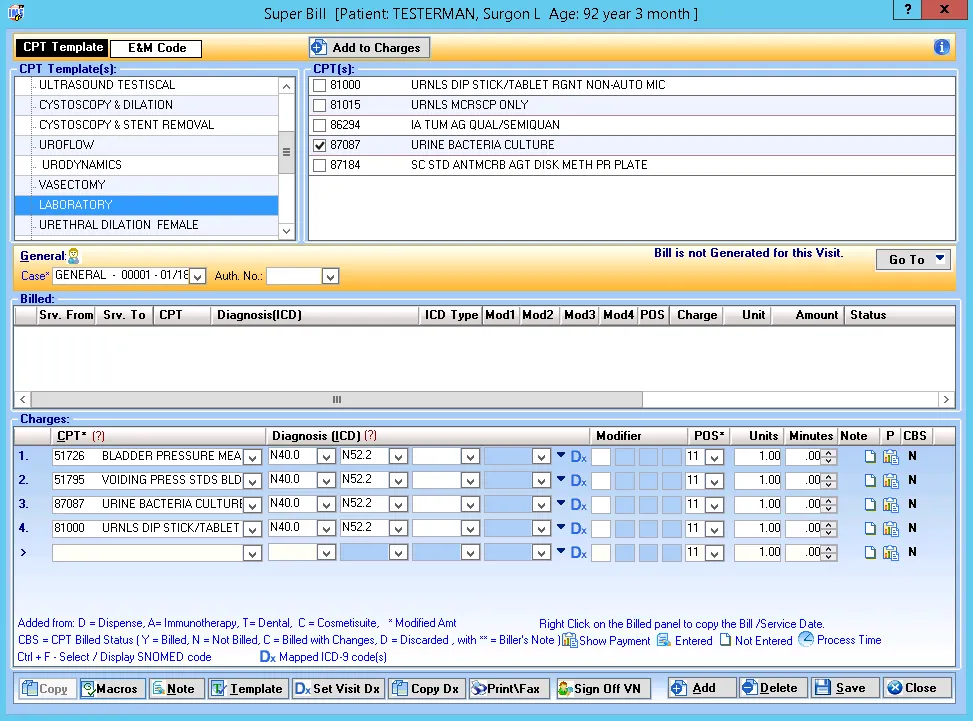This screenshot has width=973, height=721.
Task: Click the note icon in charge row 4
Action: point(869,528)
